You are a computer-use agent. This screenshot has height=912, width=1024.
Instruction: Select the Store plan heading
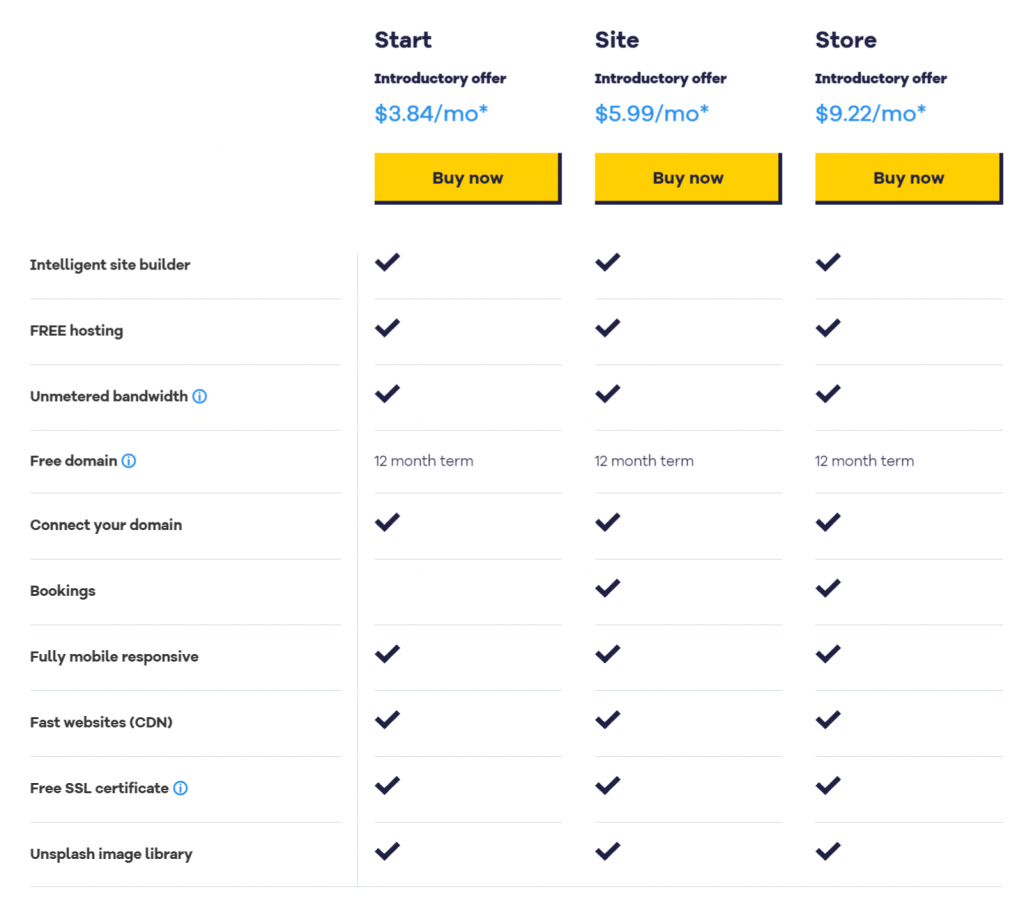click(846, 40)
